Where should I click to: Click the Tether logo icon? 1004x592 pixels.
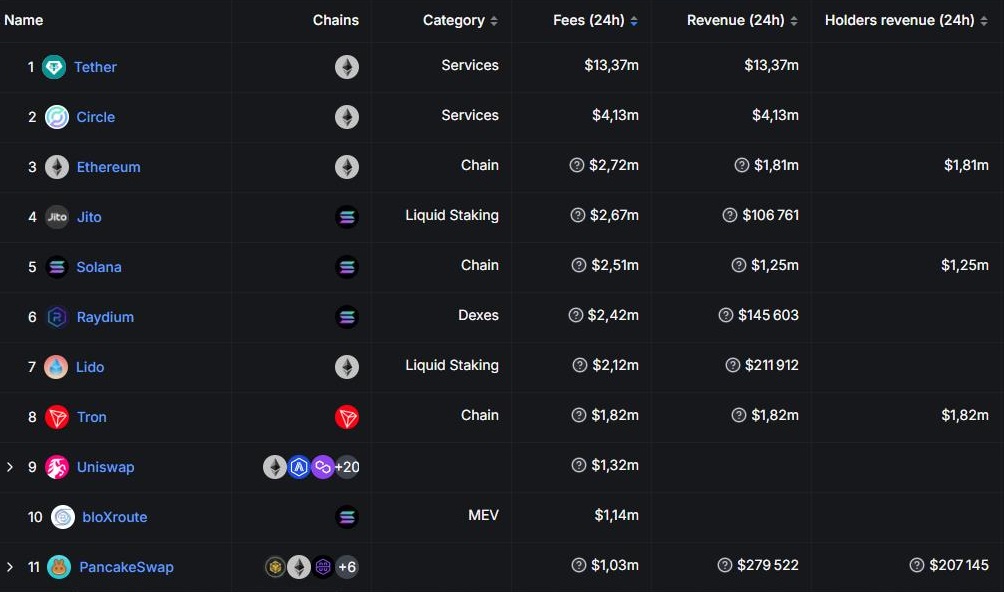(54, 67)
